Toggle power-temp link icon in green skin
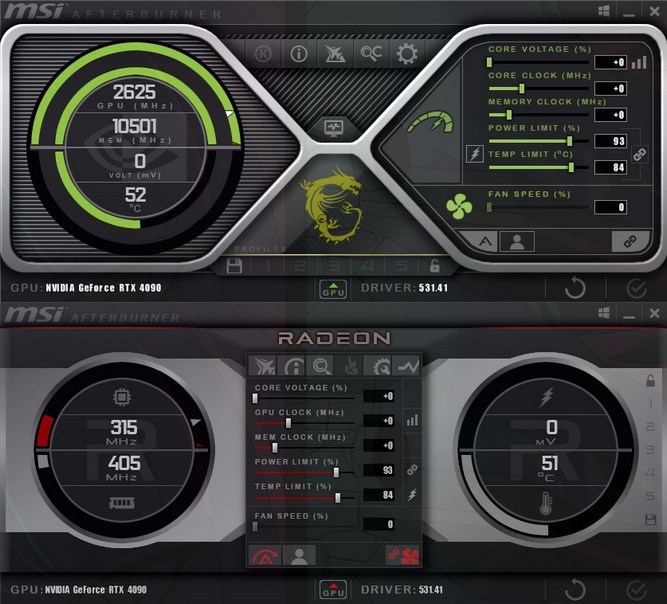The height and width of the screenshot is (604, 667). [639, 154]
